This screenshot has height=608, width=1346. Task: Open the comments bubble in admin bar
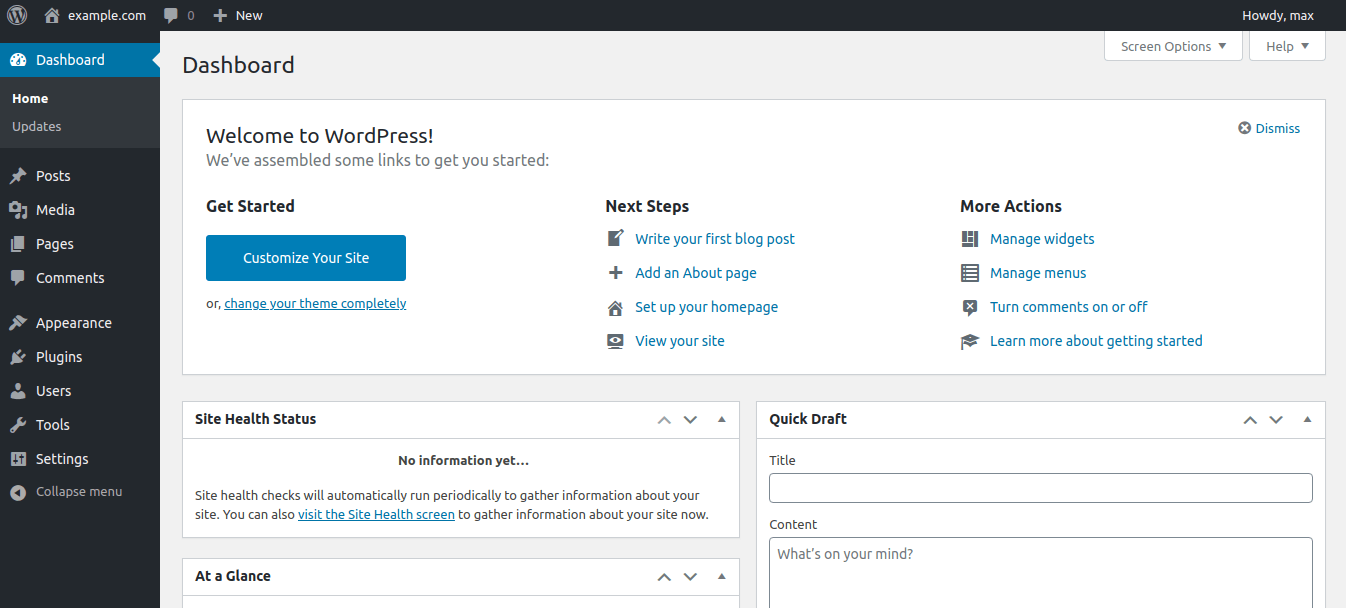(172, 15)
